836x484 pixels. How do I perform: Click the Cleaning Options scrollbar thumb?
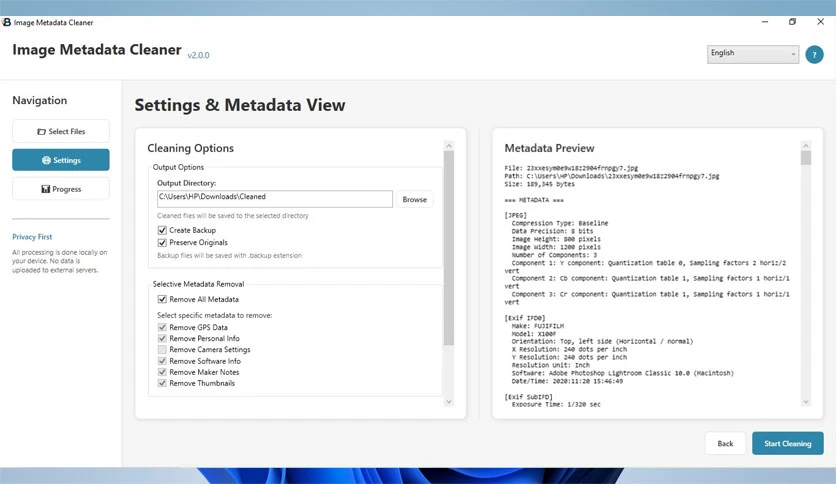coord(449,248)
